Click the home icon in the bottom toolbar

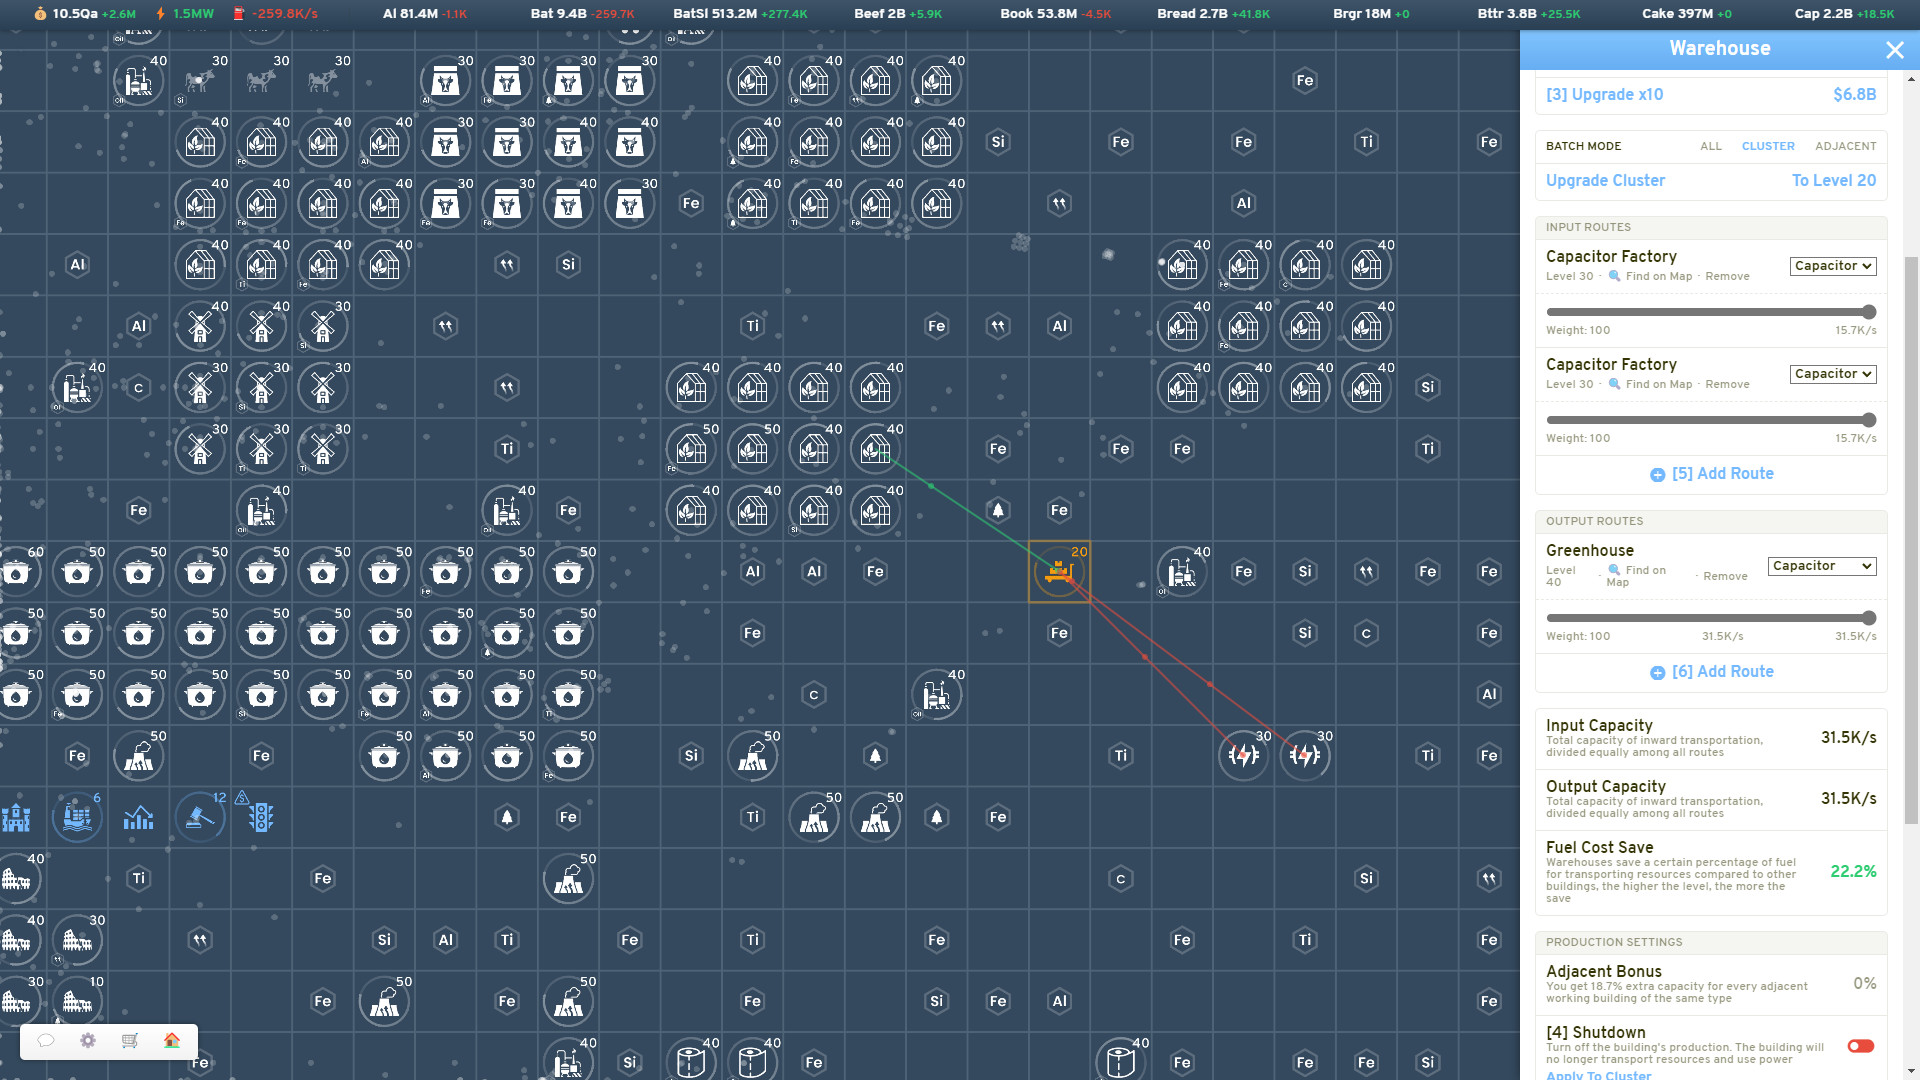point(171,1040)
